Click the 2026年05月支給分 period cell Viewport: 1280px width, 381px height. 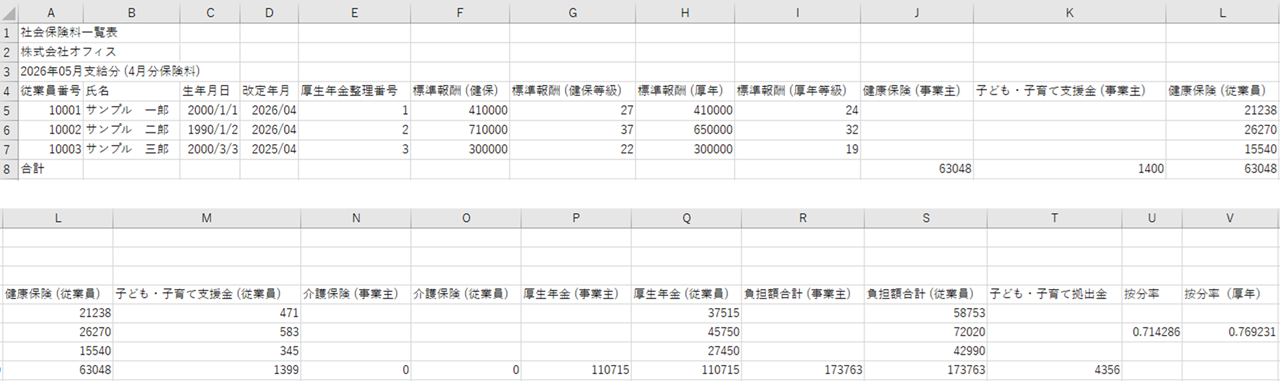pos(110,71)
